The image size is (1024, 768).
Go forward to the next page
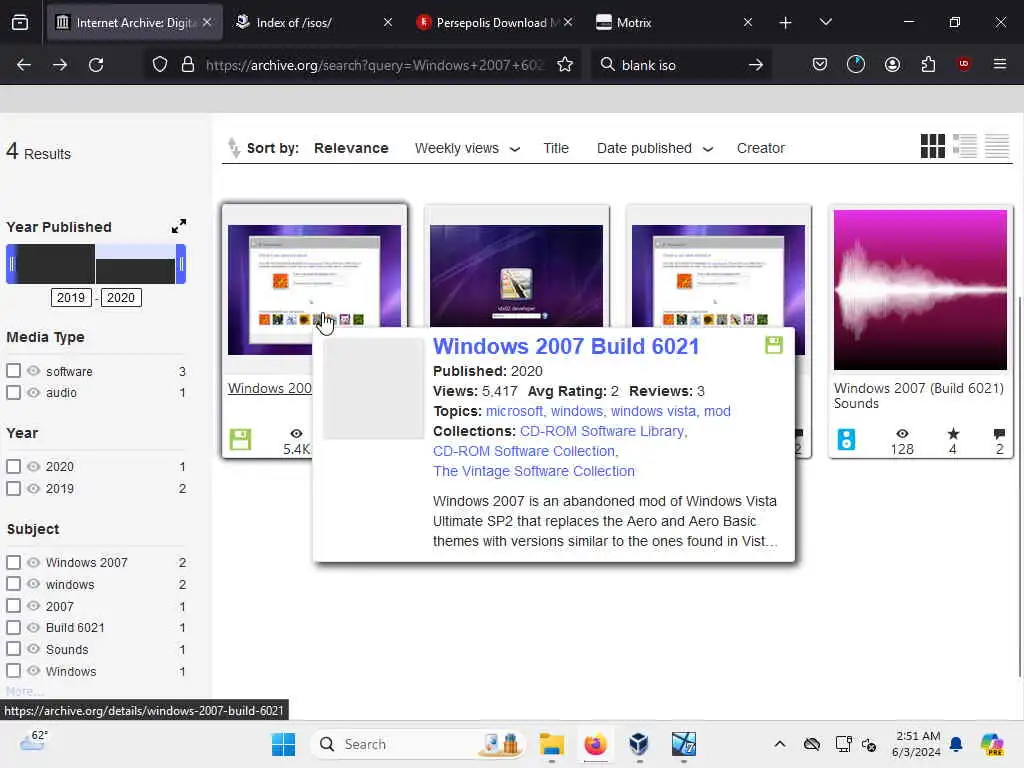point(59,65)
